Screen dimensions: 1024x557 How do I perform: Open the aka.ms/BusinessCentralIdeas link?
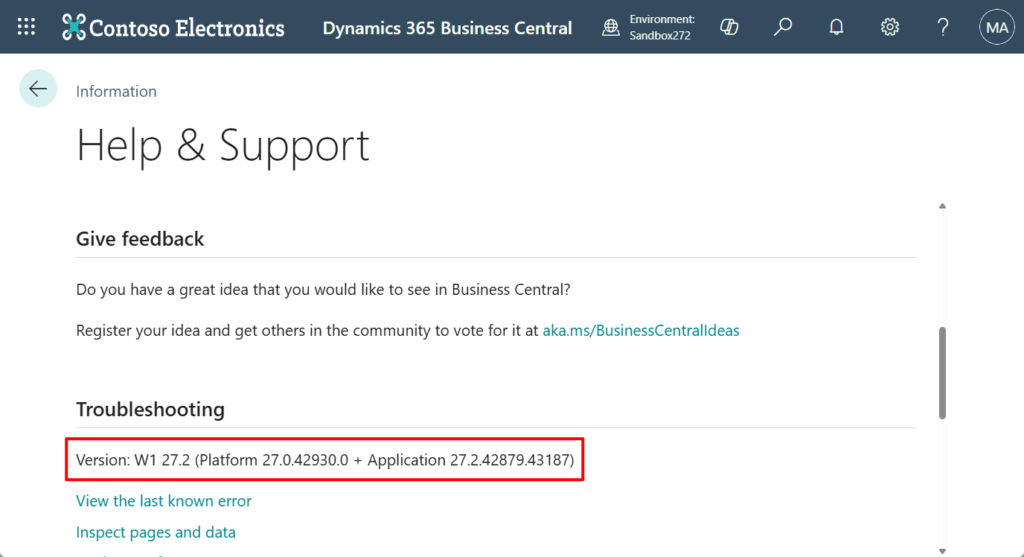pos(640,330)
